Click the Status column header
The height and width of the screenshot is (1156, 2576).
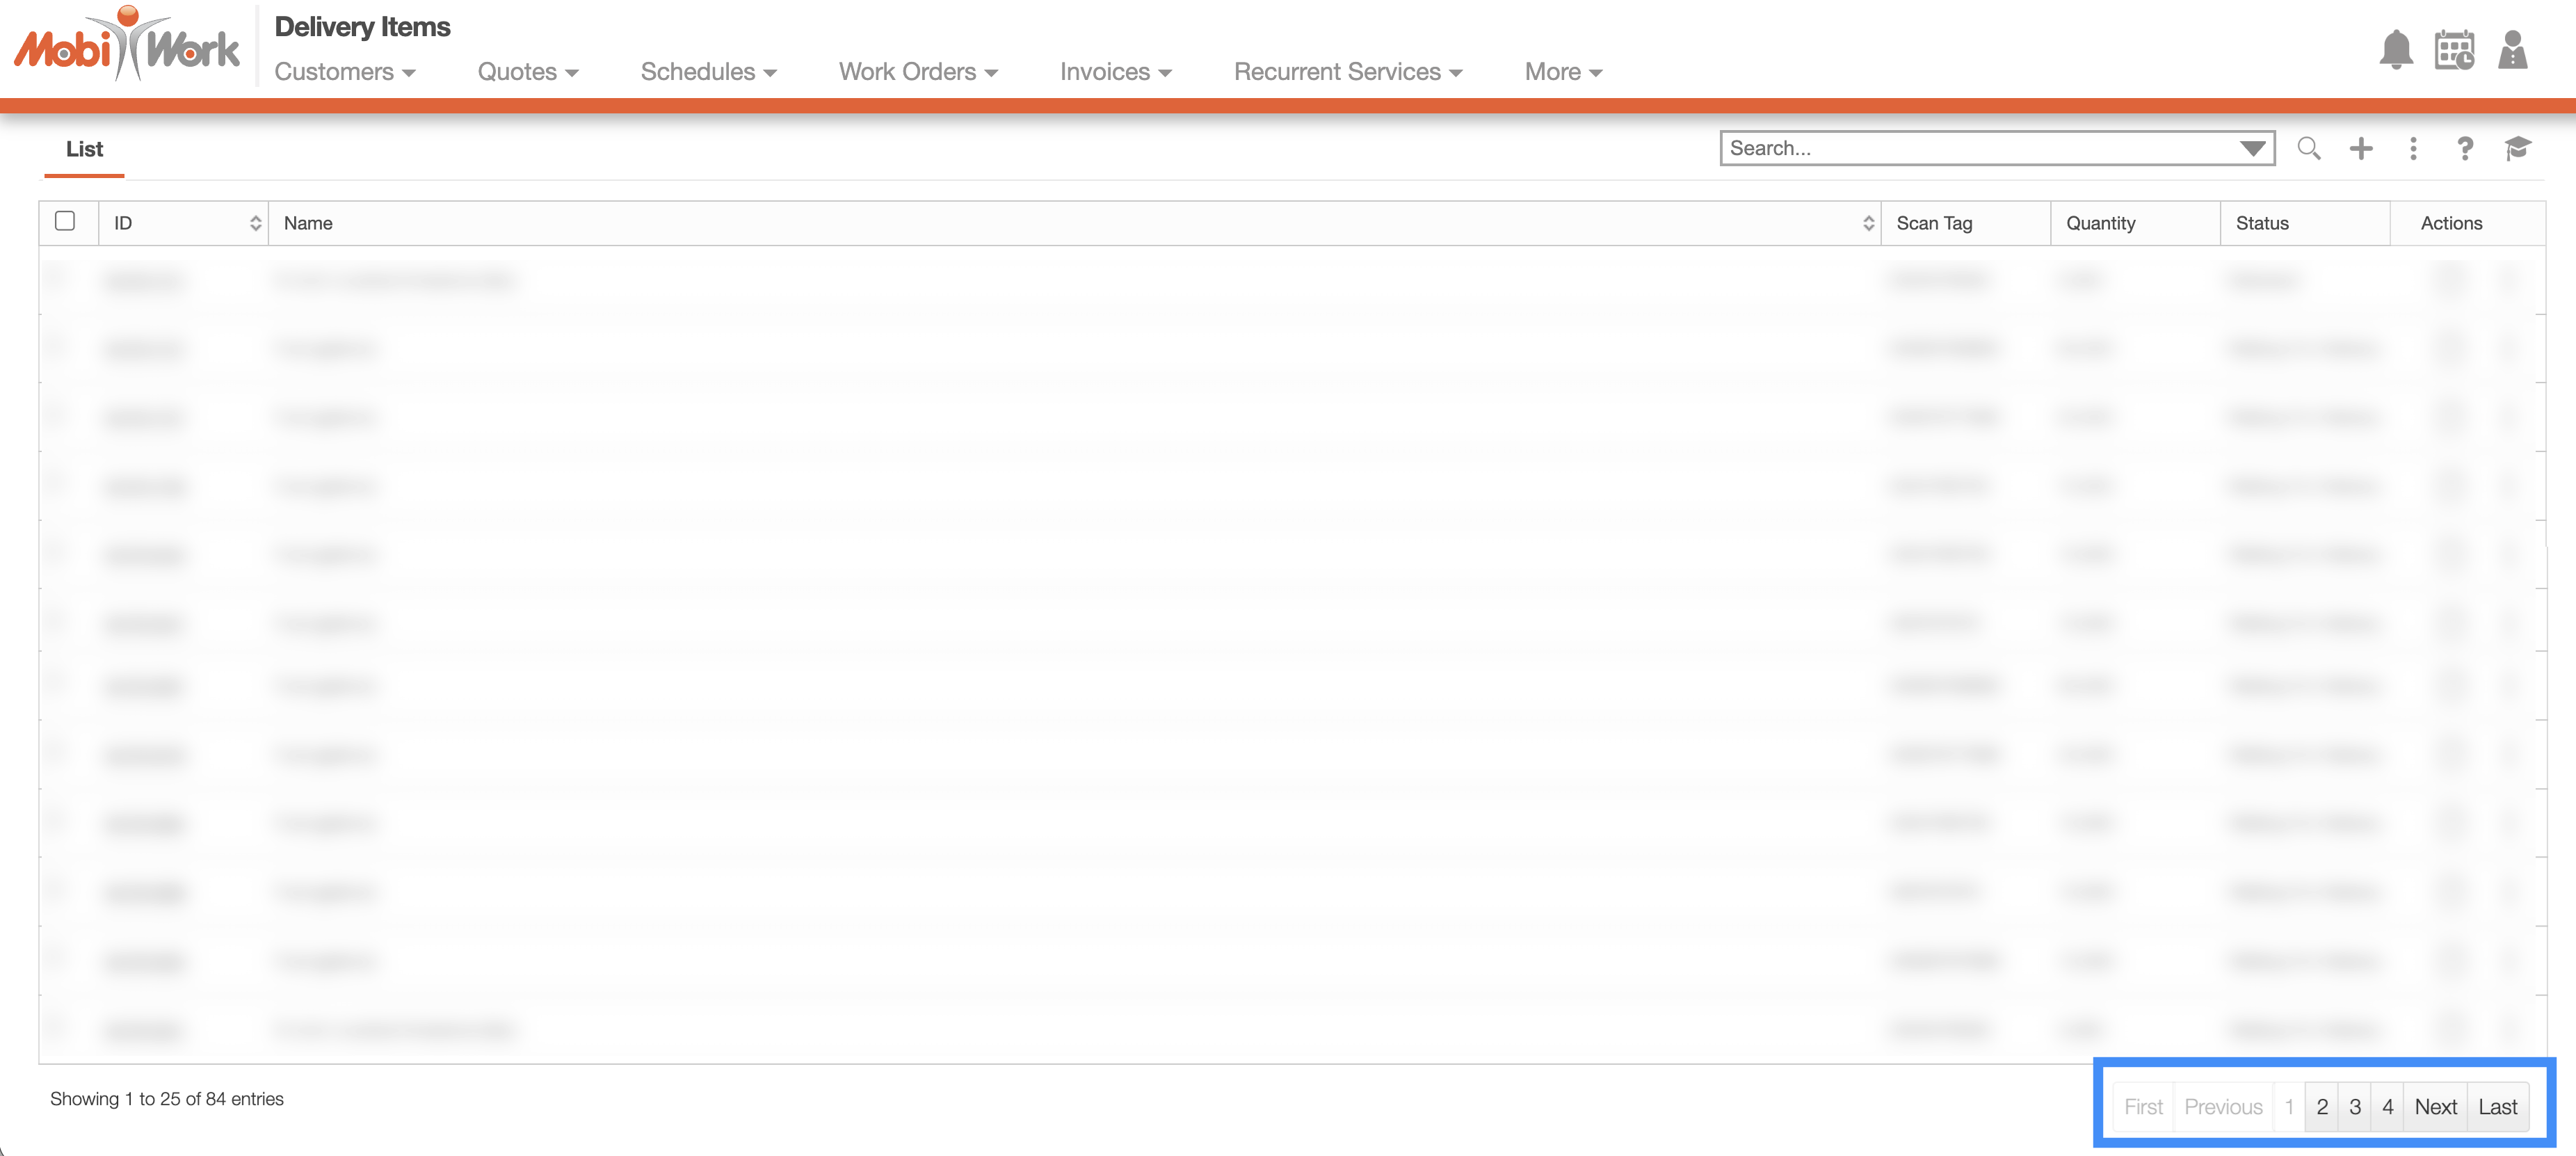(x=2305, y=223)
